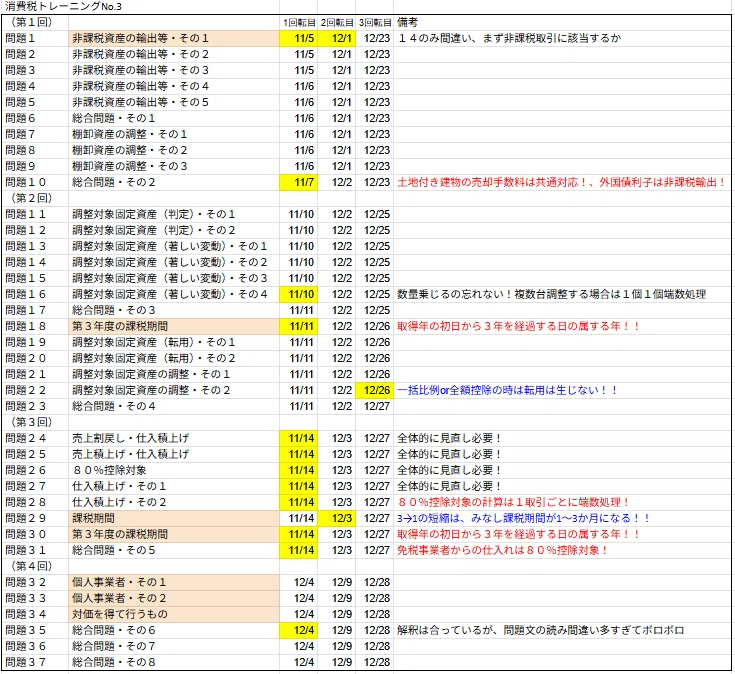Select the blue note 一括比例or全額控除の時は転用は生じない

tap(507, 390)
